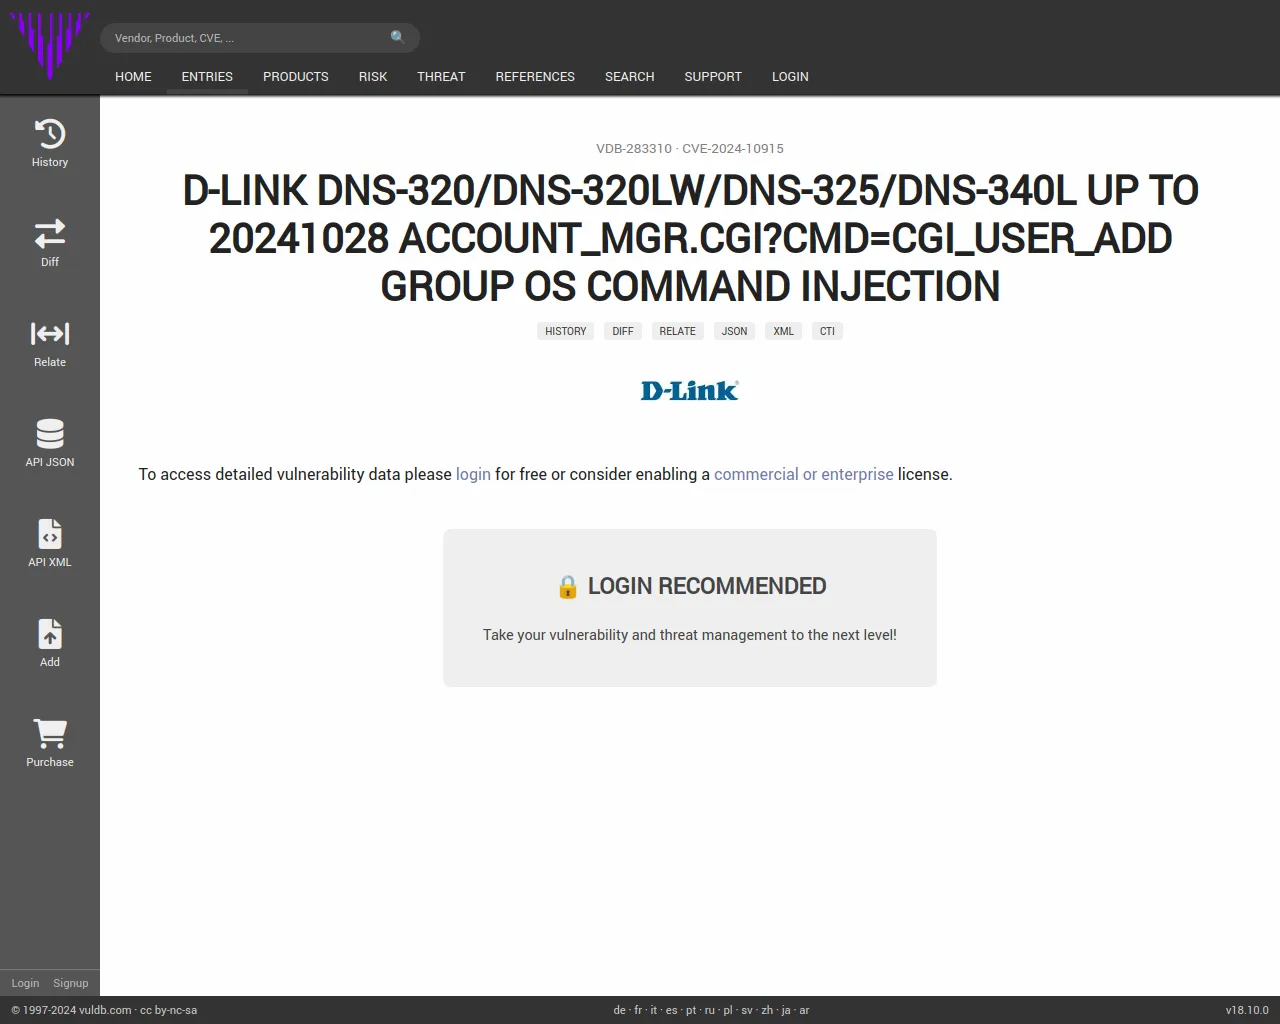
Task: Switch language to 'sv' in footer
Action: [747, 1010]
